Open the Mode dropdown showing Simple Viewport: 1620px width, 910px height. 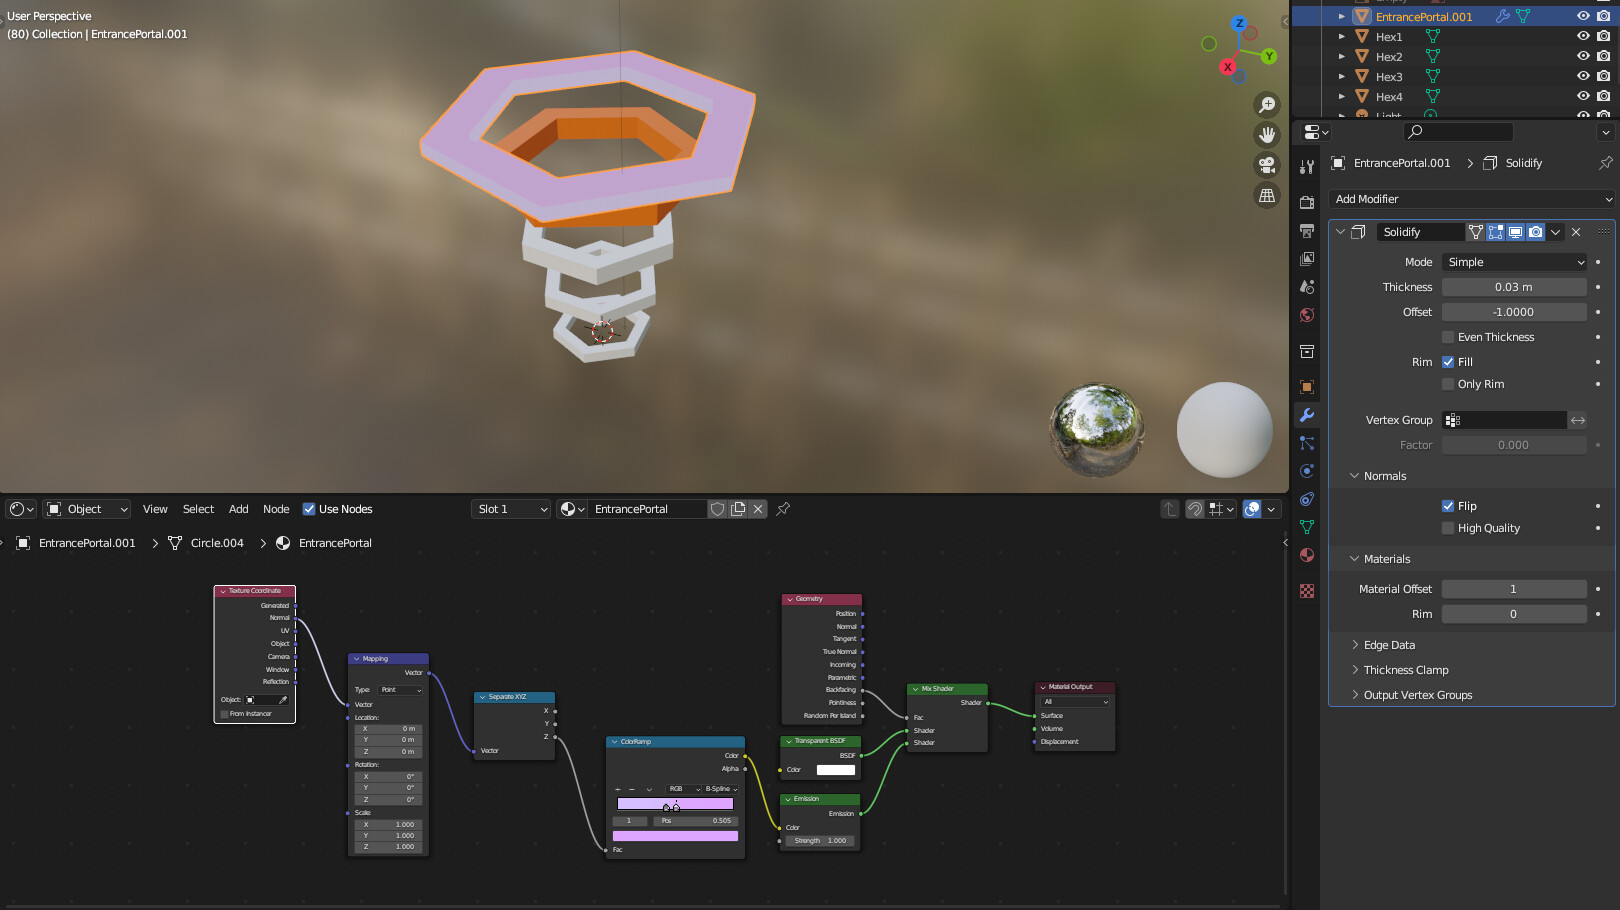[x=1512, y=262]
